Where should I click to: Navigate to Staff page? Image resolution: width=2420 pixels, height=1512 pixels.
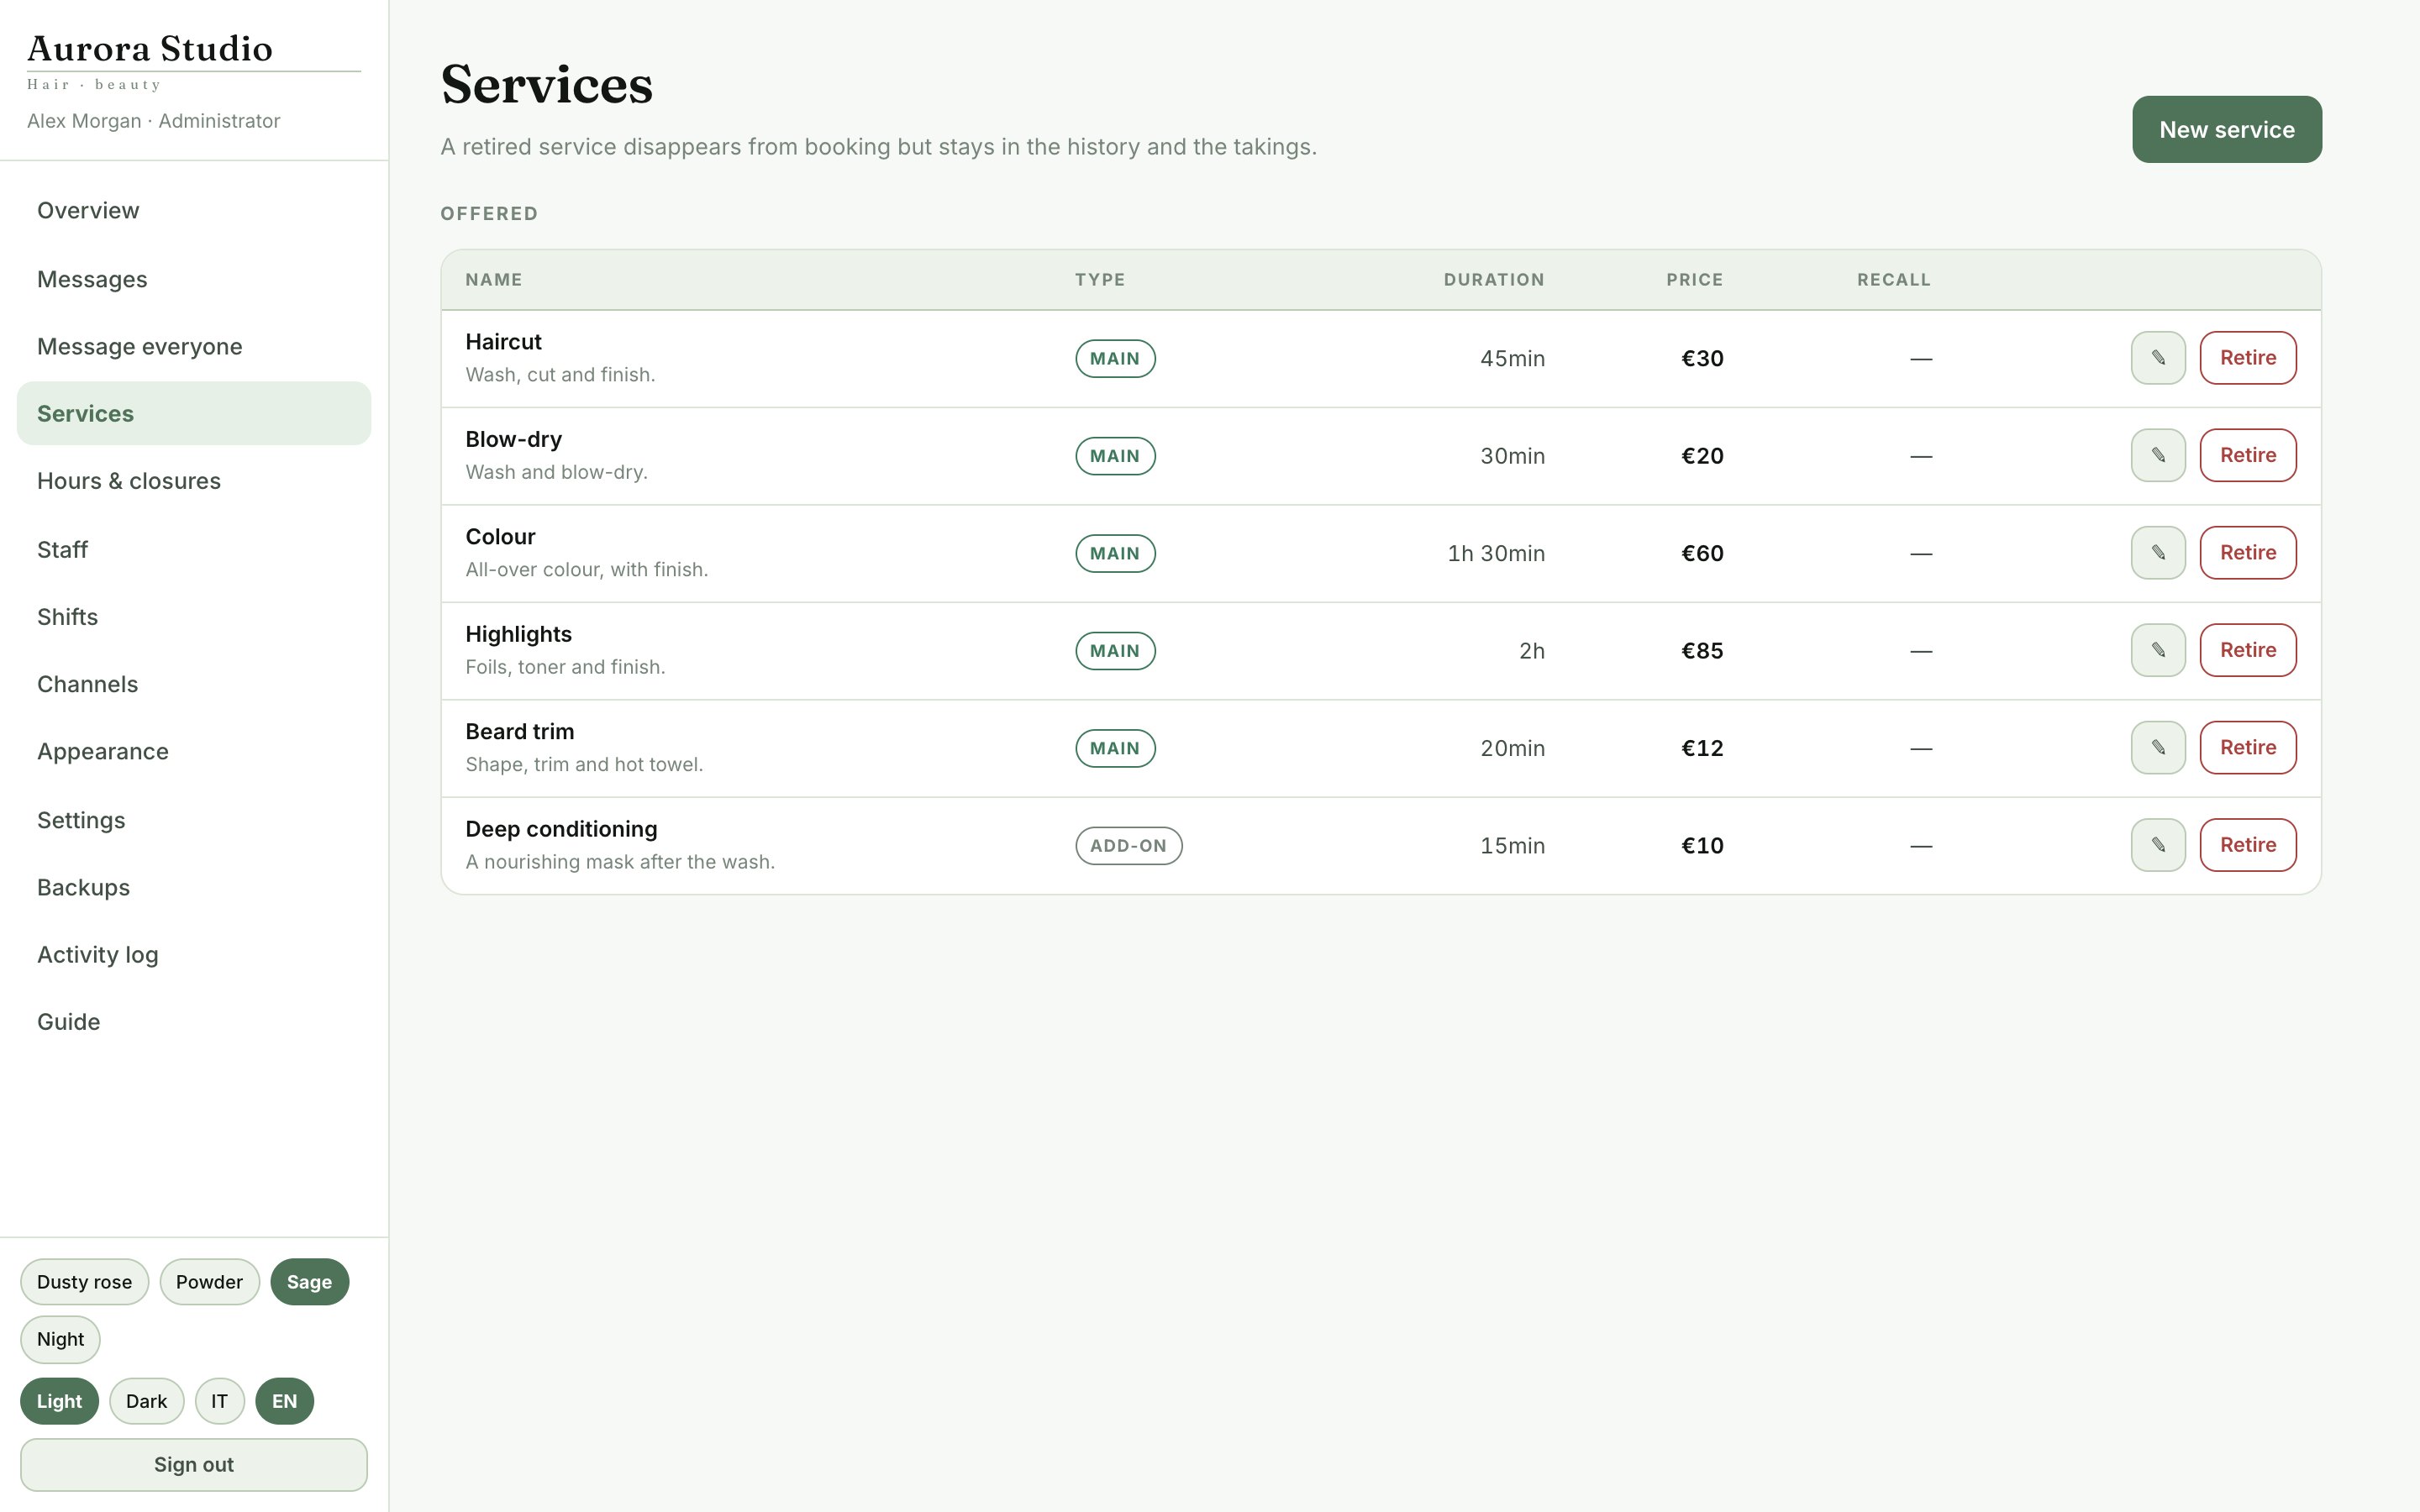[x=194, y=549]
